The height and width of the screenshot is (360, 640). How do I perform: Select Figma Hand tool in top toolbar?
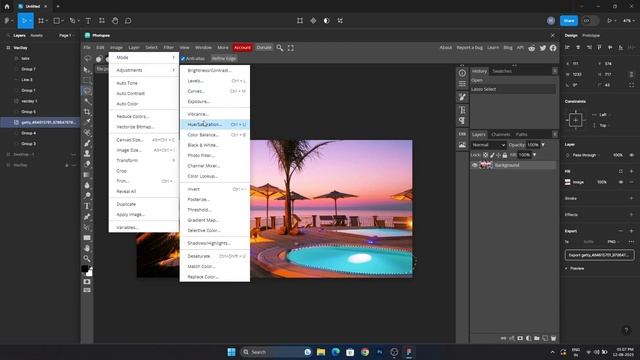[x=115, y=20]
